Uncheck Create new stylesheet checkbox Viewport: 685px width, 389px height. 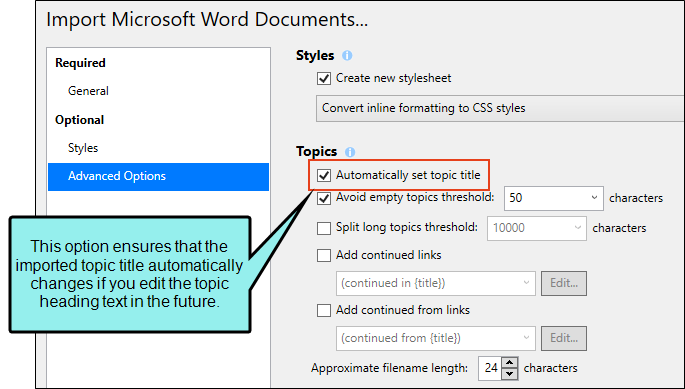(324, 79)
